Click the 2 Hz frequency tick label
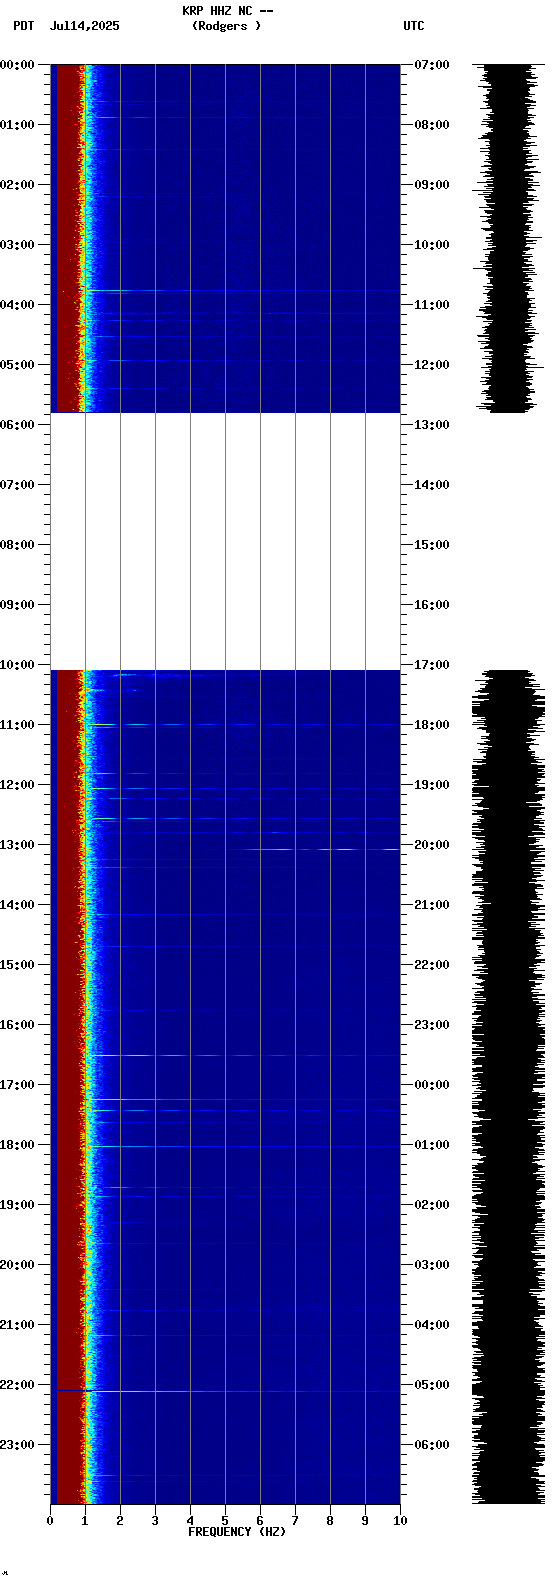Screen dimensions: 552x1584 coord(120,1521)
